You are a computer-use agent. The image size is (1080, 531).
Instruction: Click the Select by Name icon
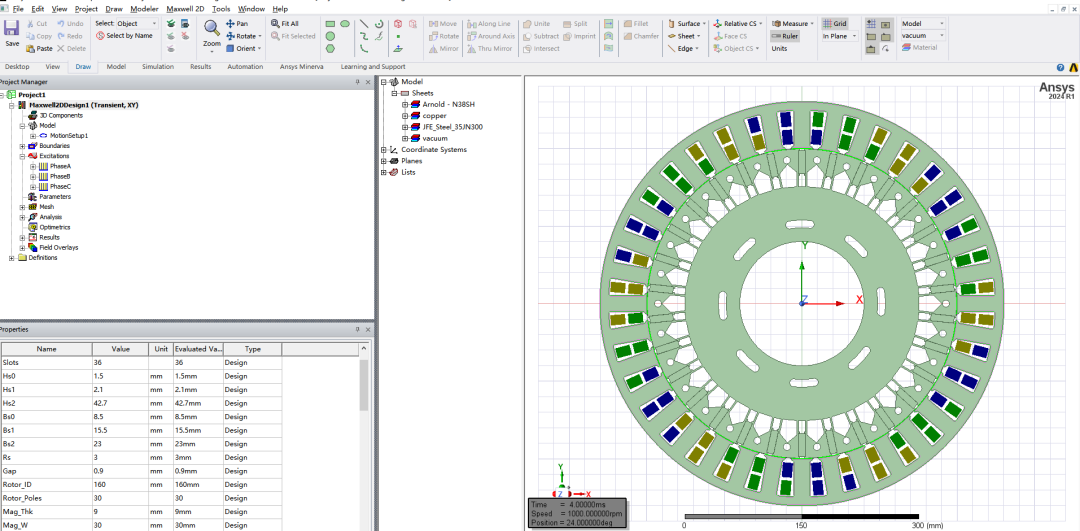(x=125, y=36)
